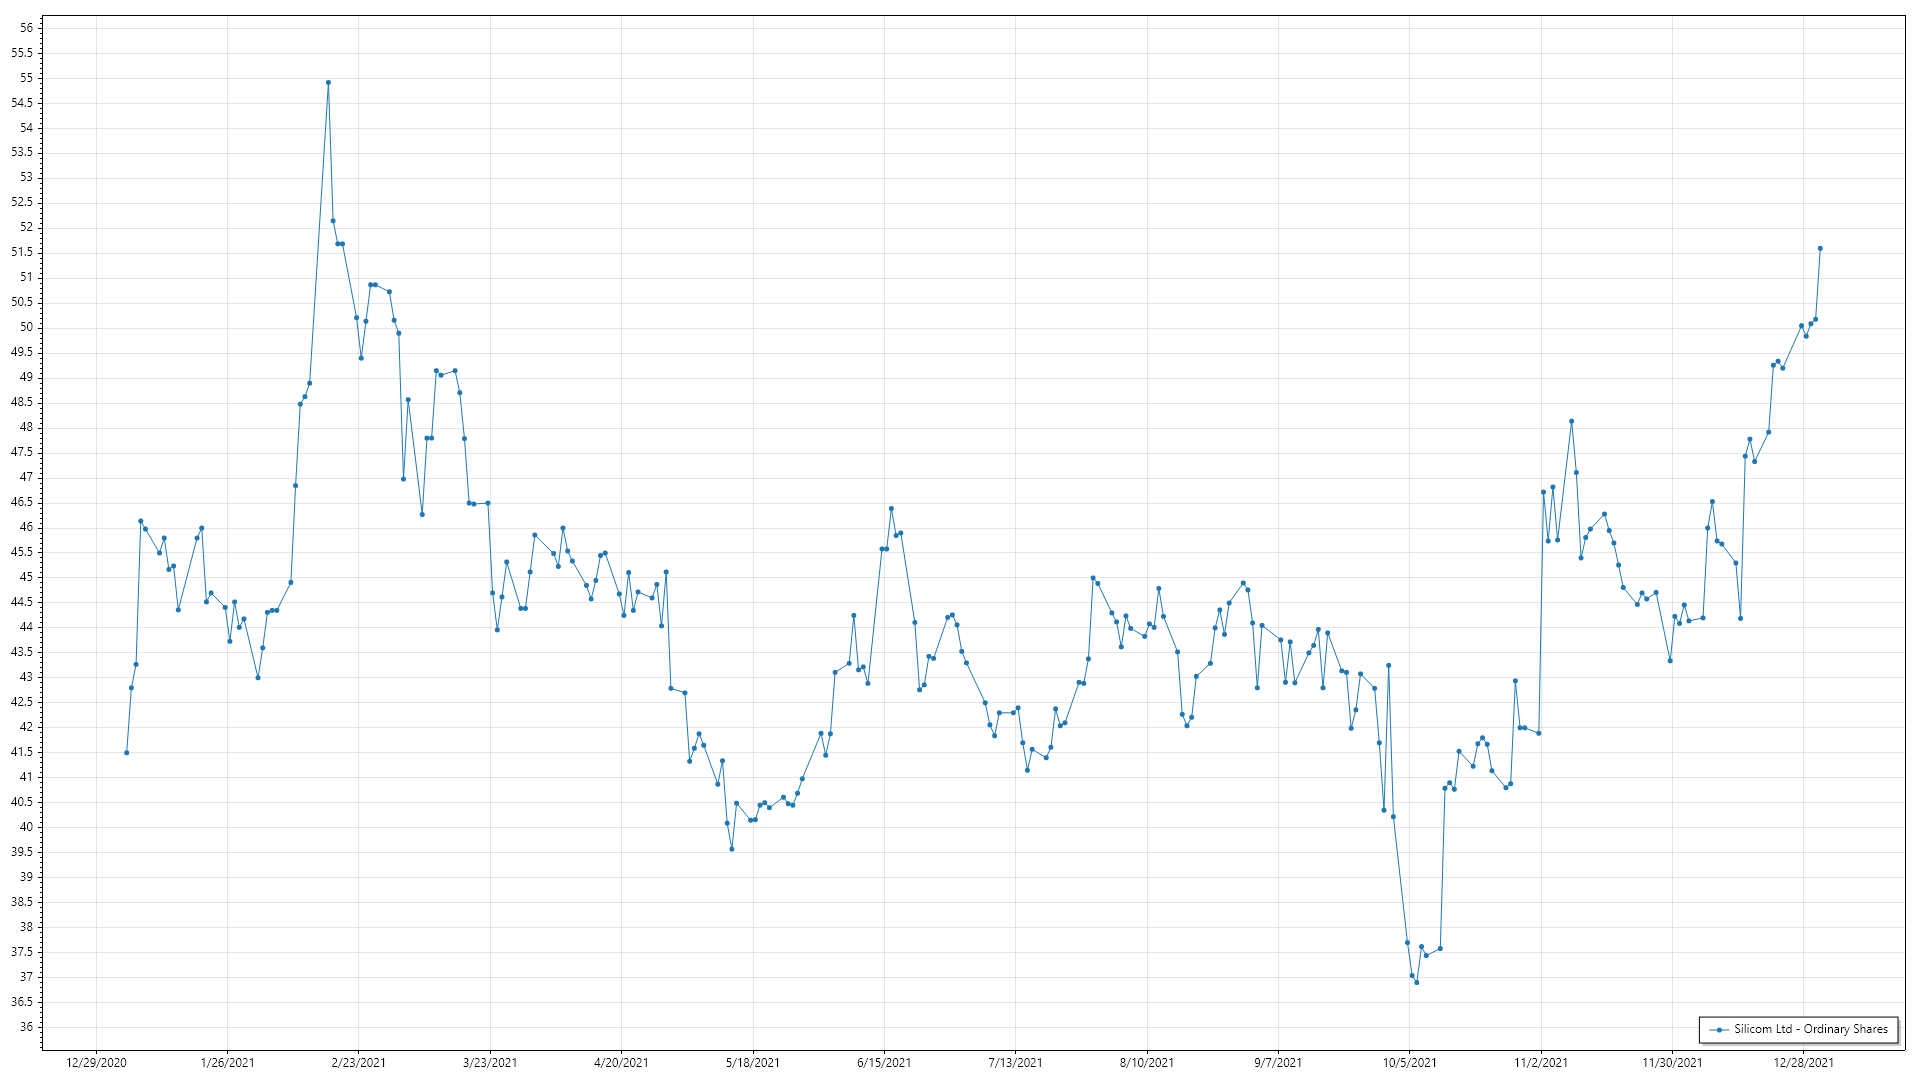Screen dimensions: 1920x1080
Task: Click the 2/23/2021 x-axis date label
Action: pos(358,1063)
